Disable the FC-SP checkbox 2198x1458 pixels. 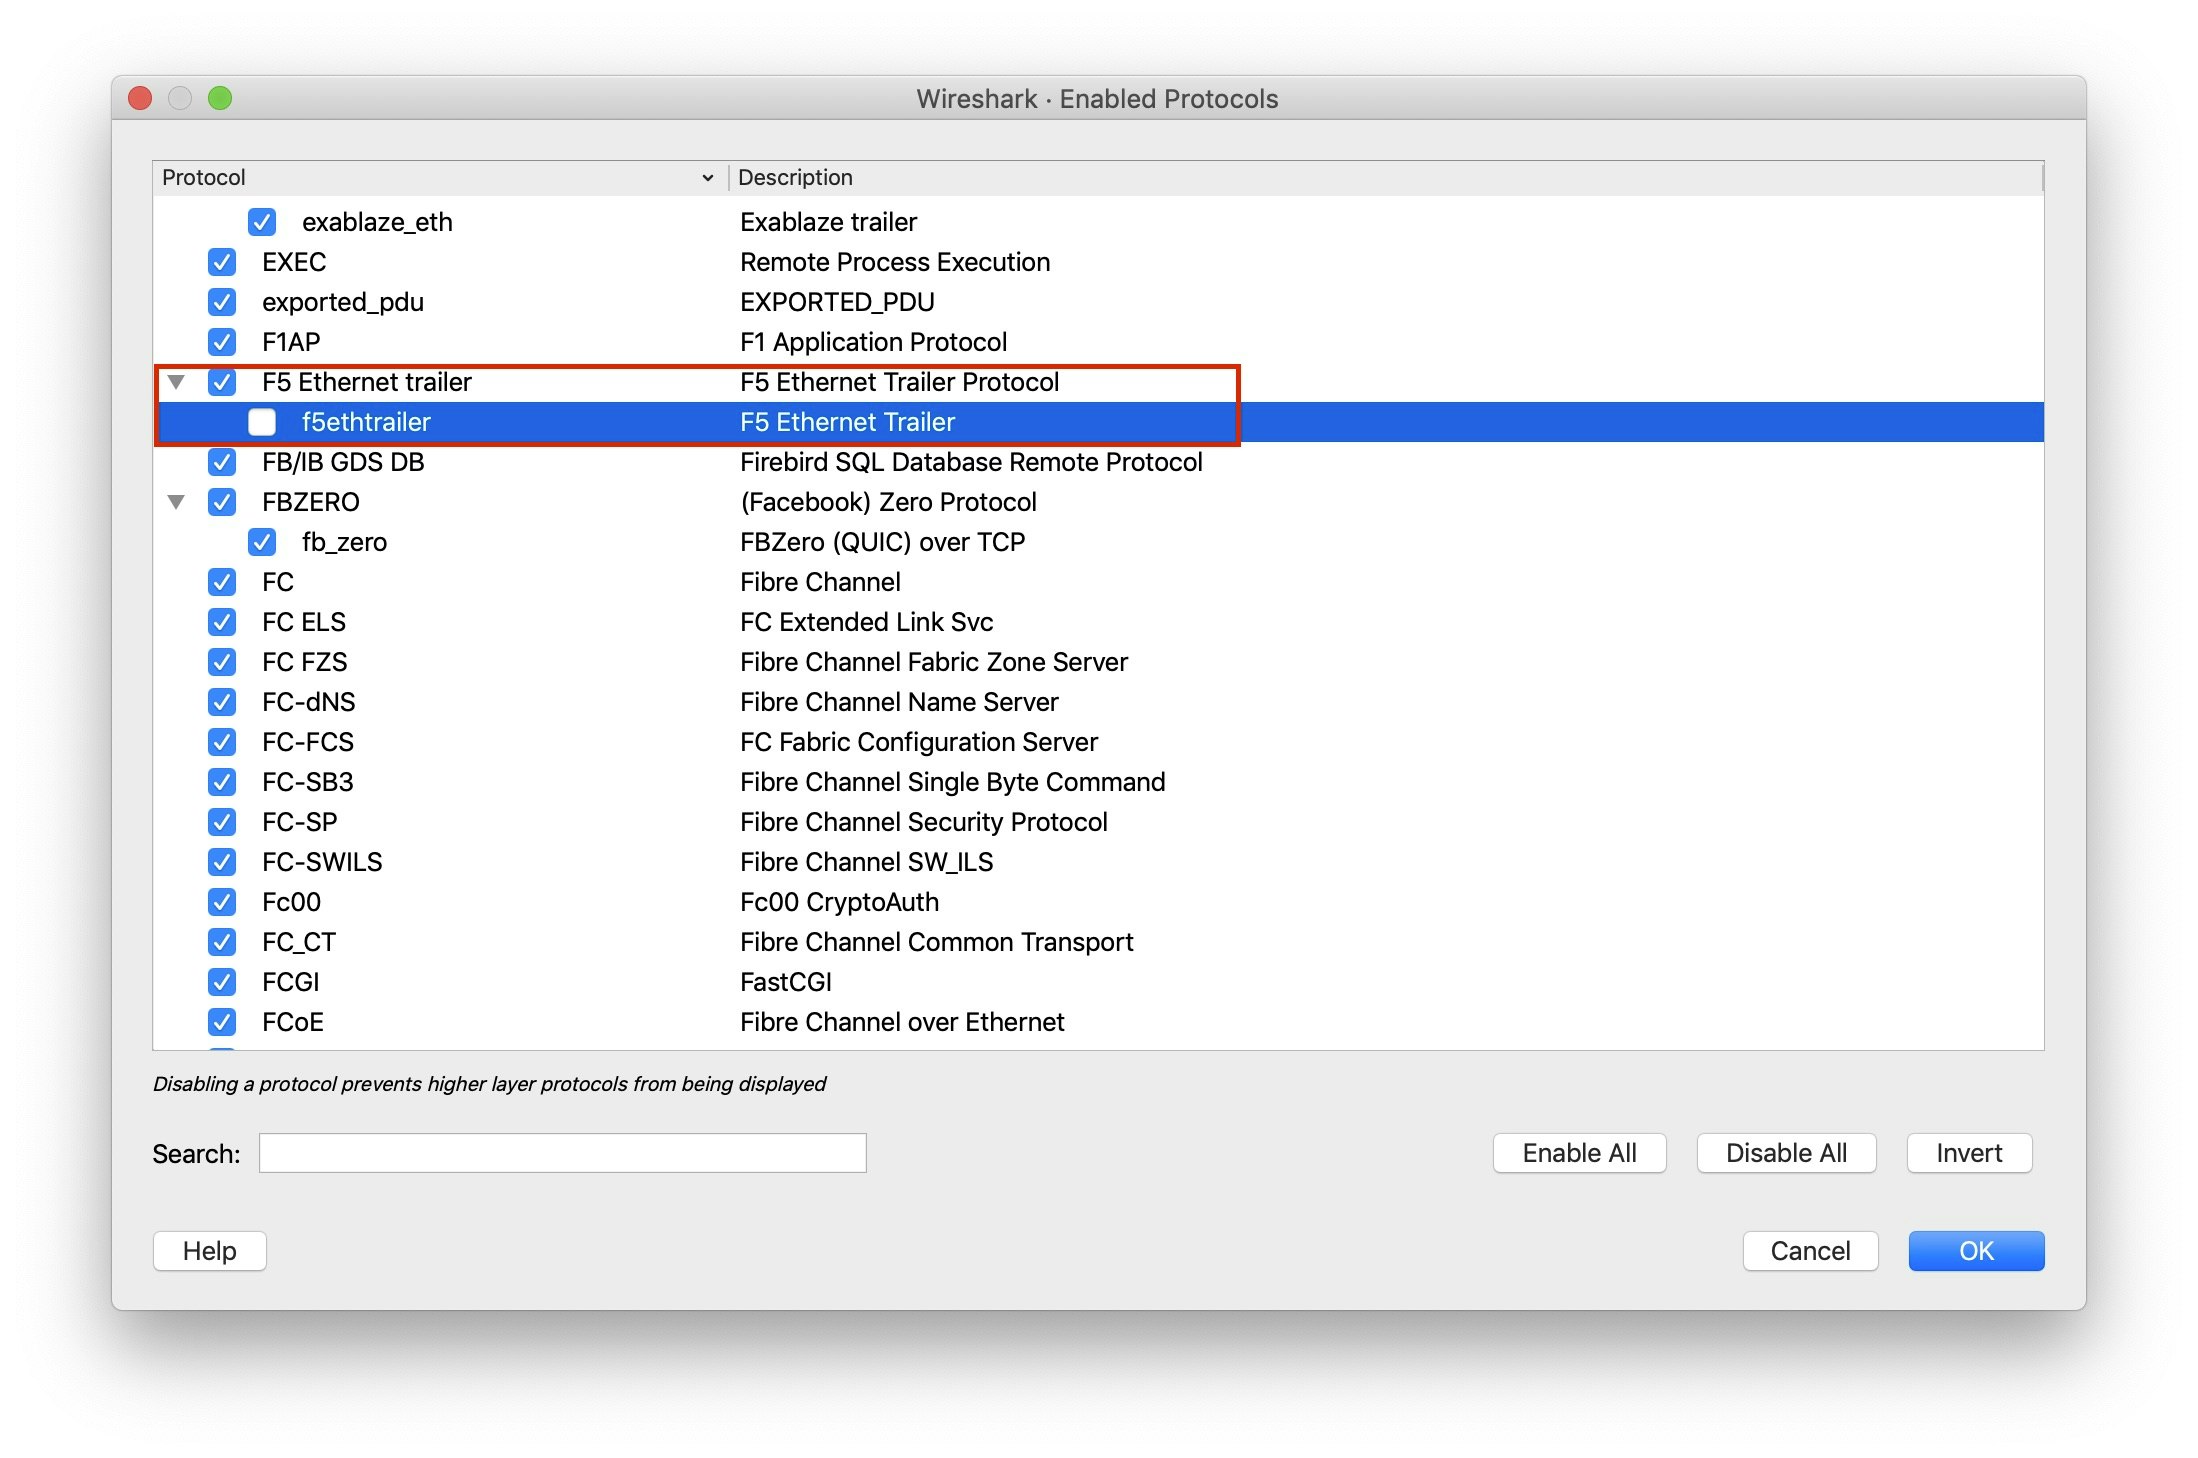coord(222,822)
